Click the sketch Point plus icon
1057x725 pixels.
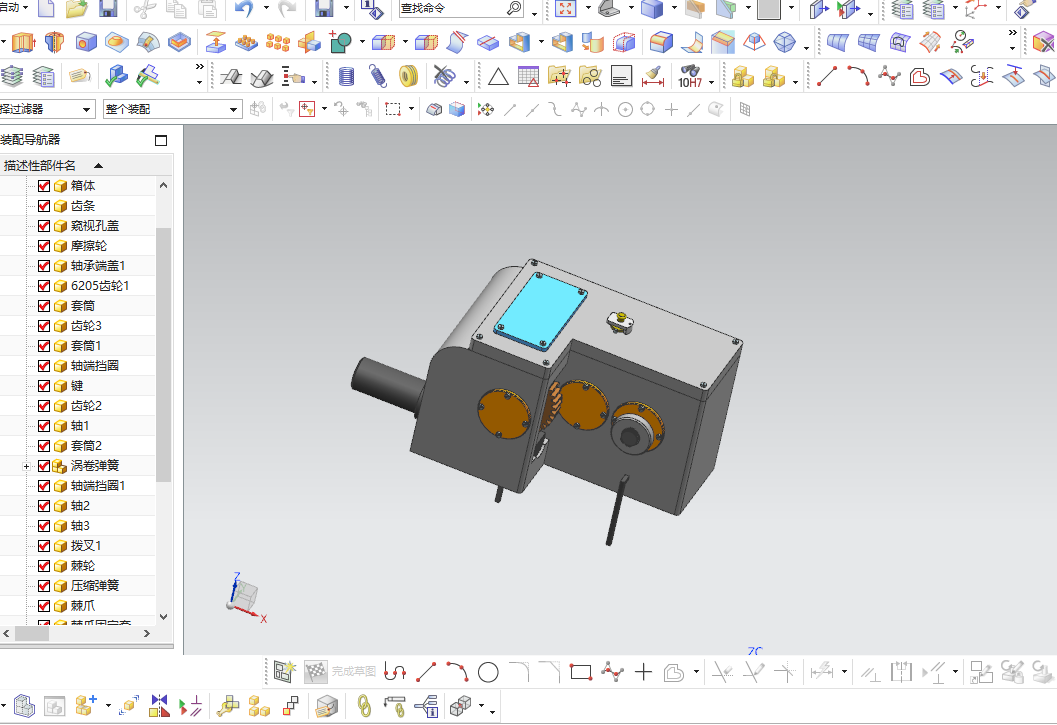coord(644,672)
